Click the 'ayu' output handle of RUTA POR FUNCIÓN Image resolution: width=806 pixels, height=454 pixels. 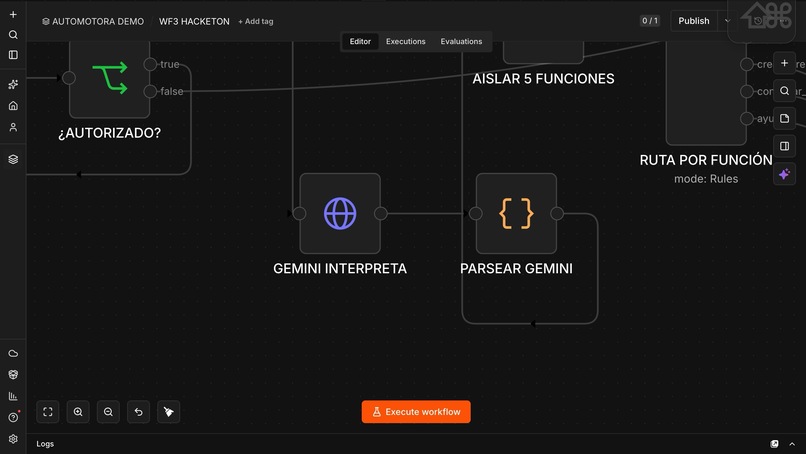[747, 119]
